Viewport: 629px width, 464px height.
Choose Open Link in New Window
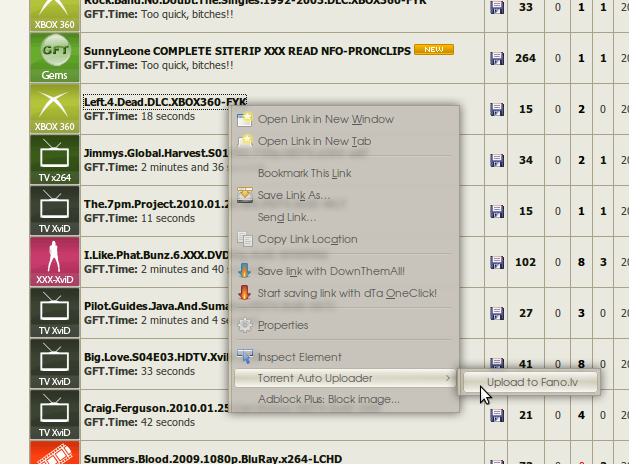[345, 119]
